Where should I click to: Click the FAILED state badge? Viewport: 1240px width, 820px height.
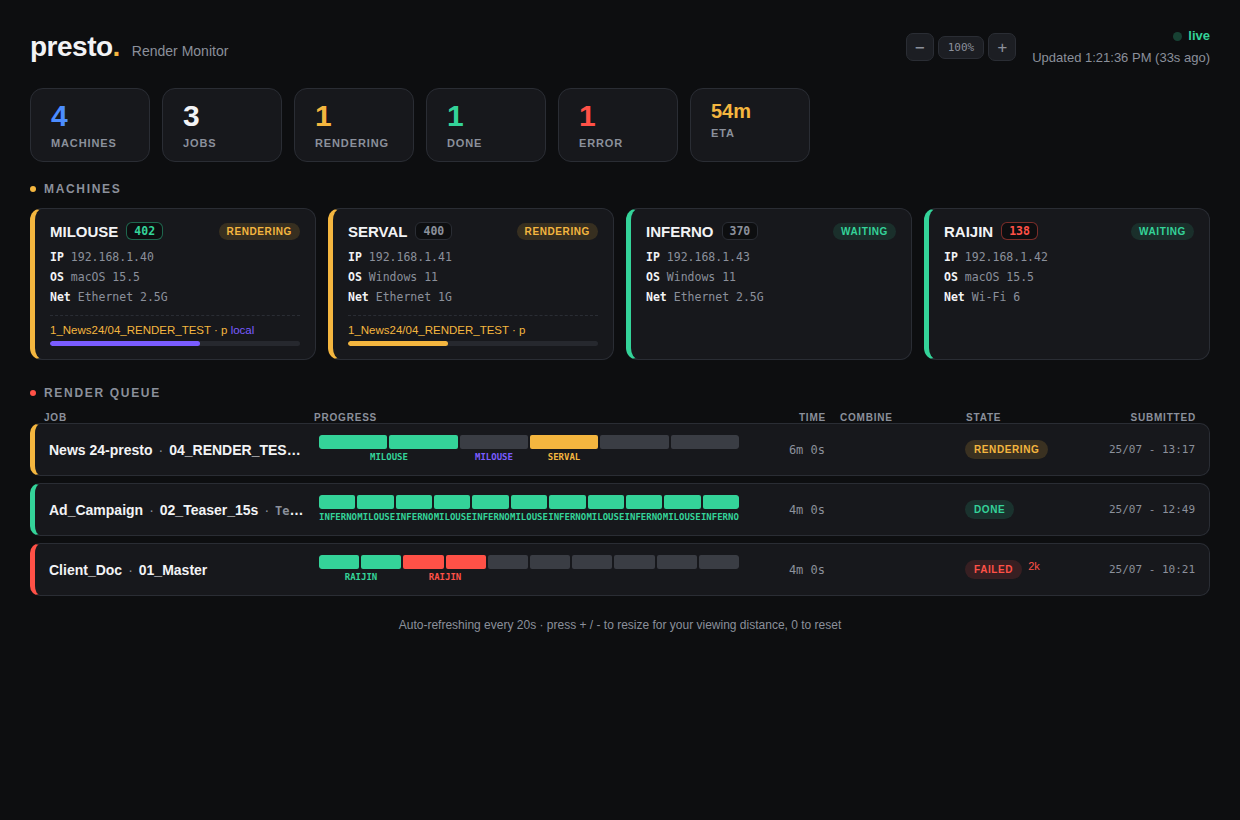click(x=993, y=570)
